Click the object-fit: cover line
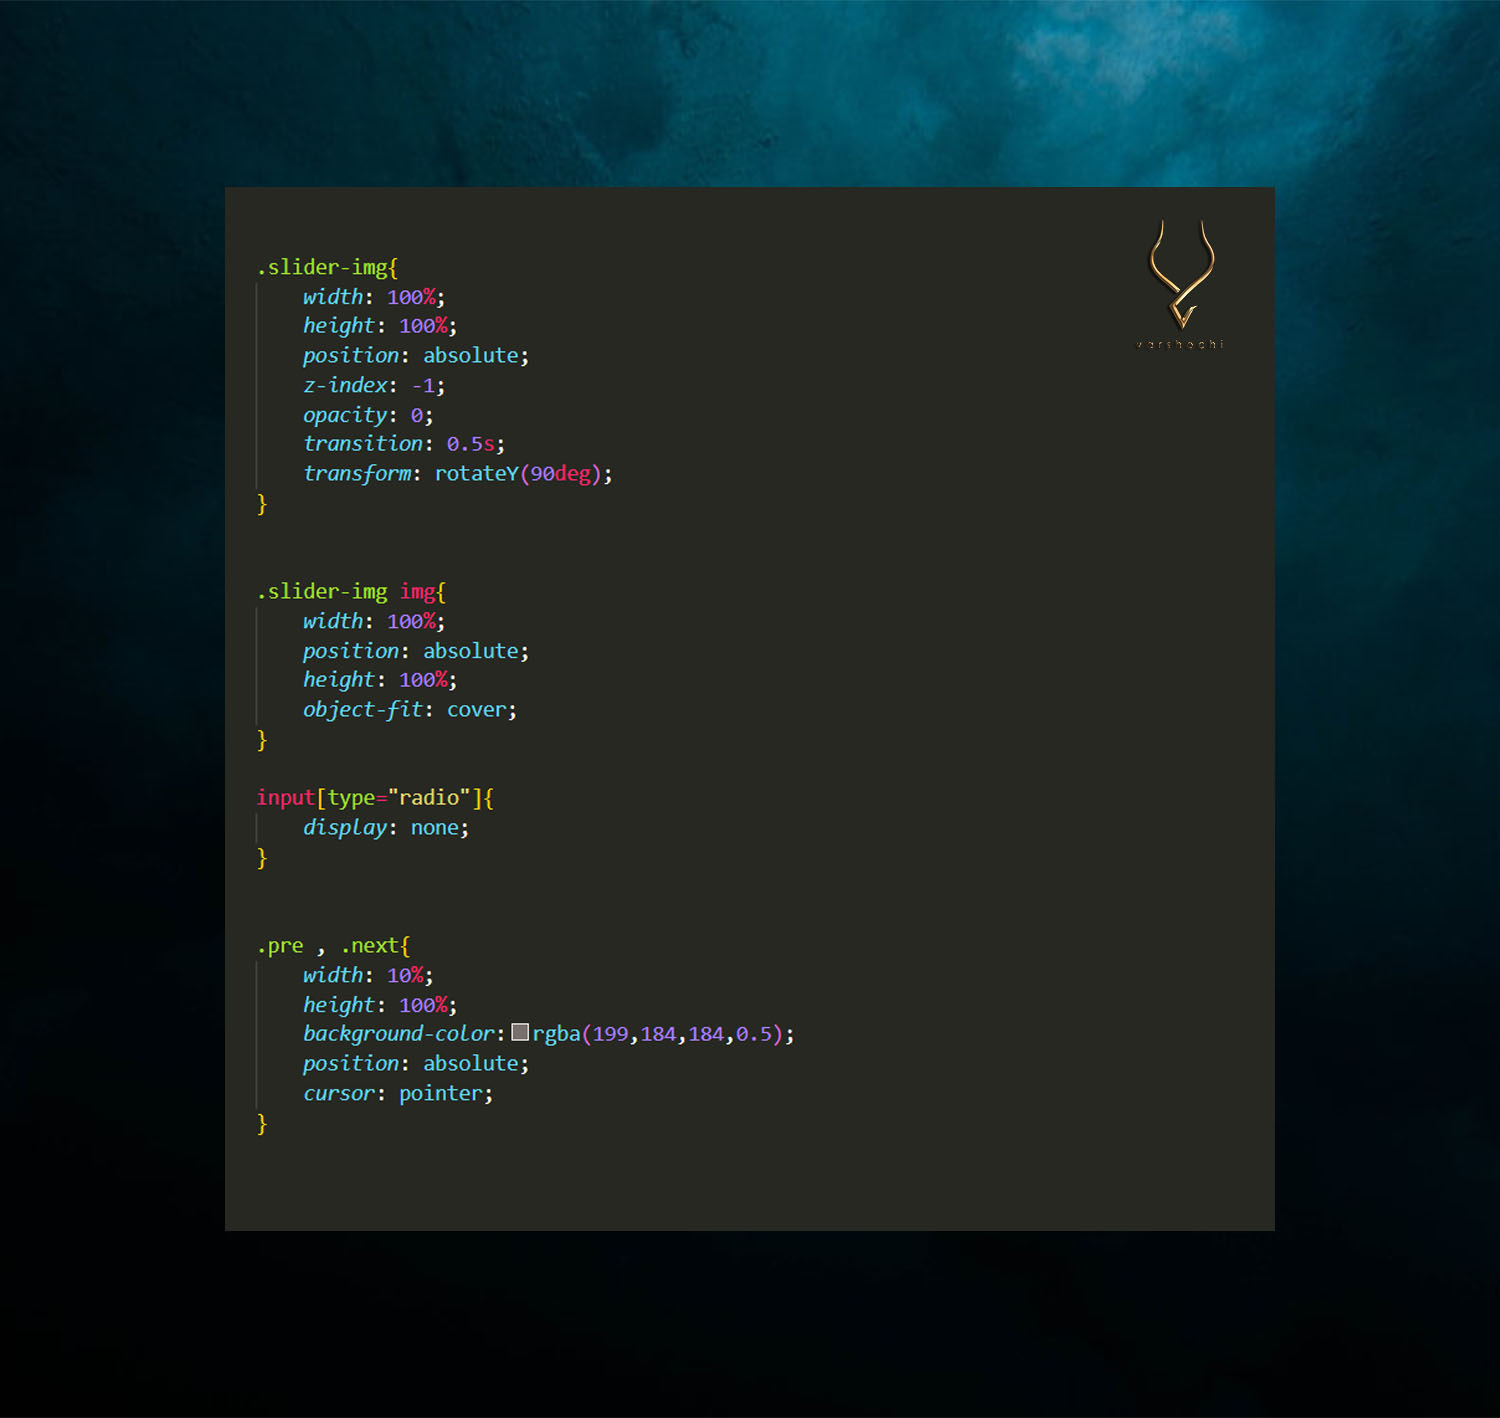The image size is (1500, 1418). click(409, 709)
